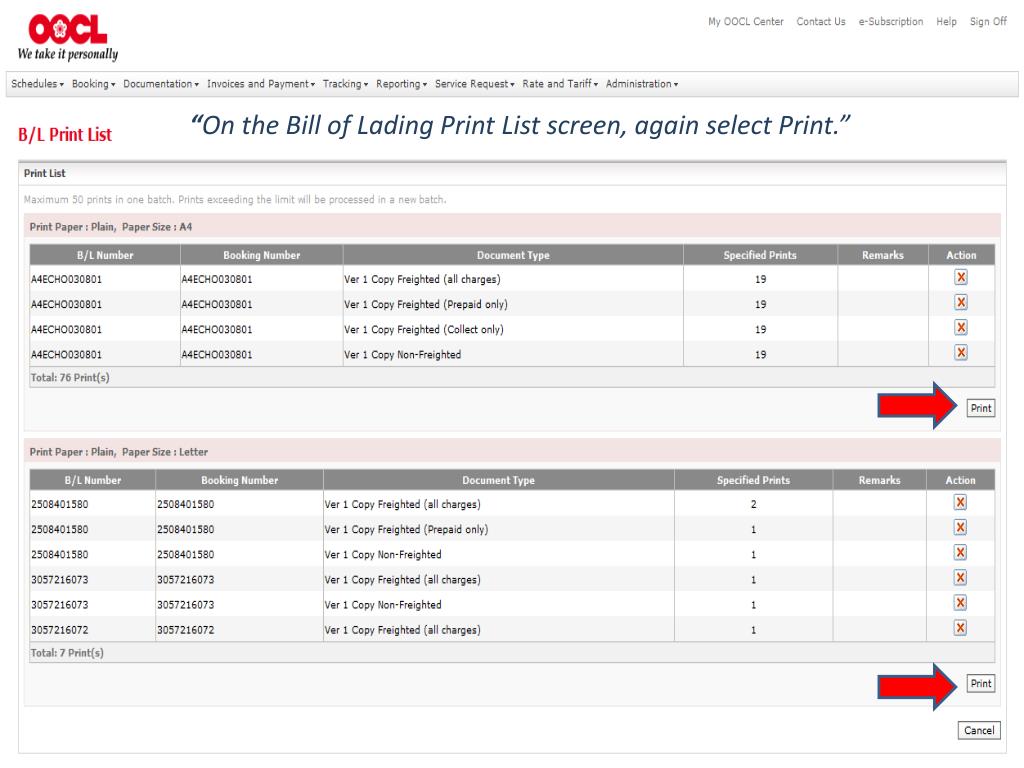Expand Invoices and Payment menu
Image resolution: width=1024 pixels, height=768 pixels.
click(261, 84)
